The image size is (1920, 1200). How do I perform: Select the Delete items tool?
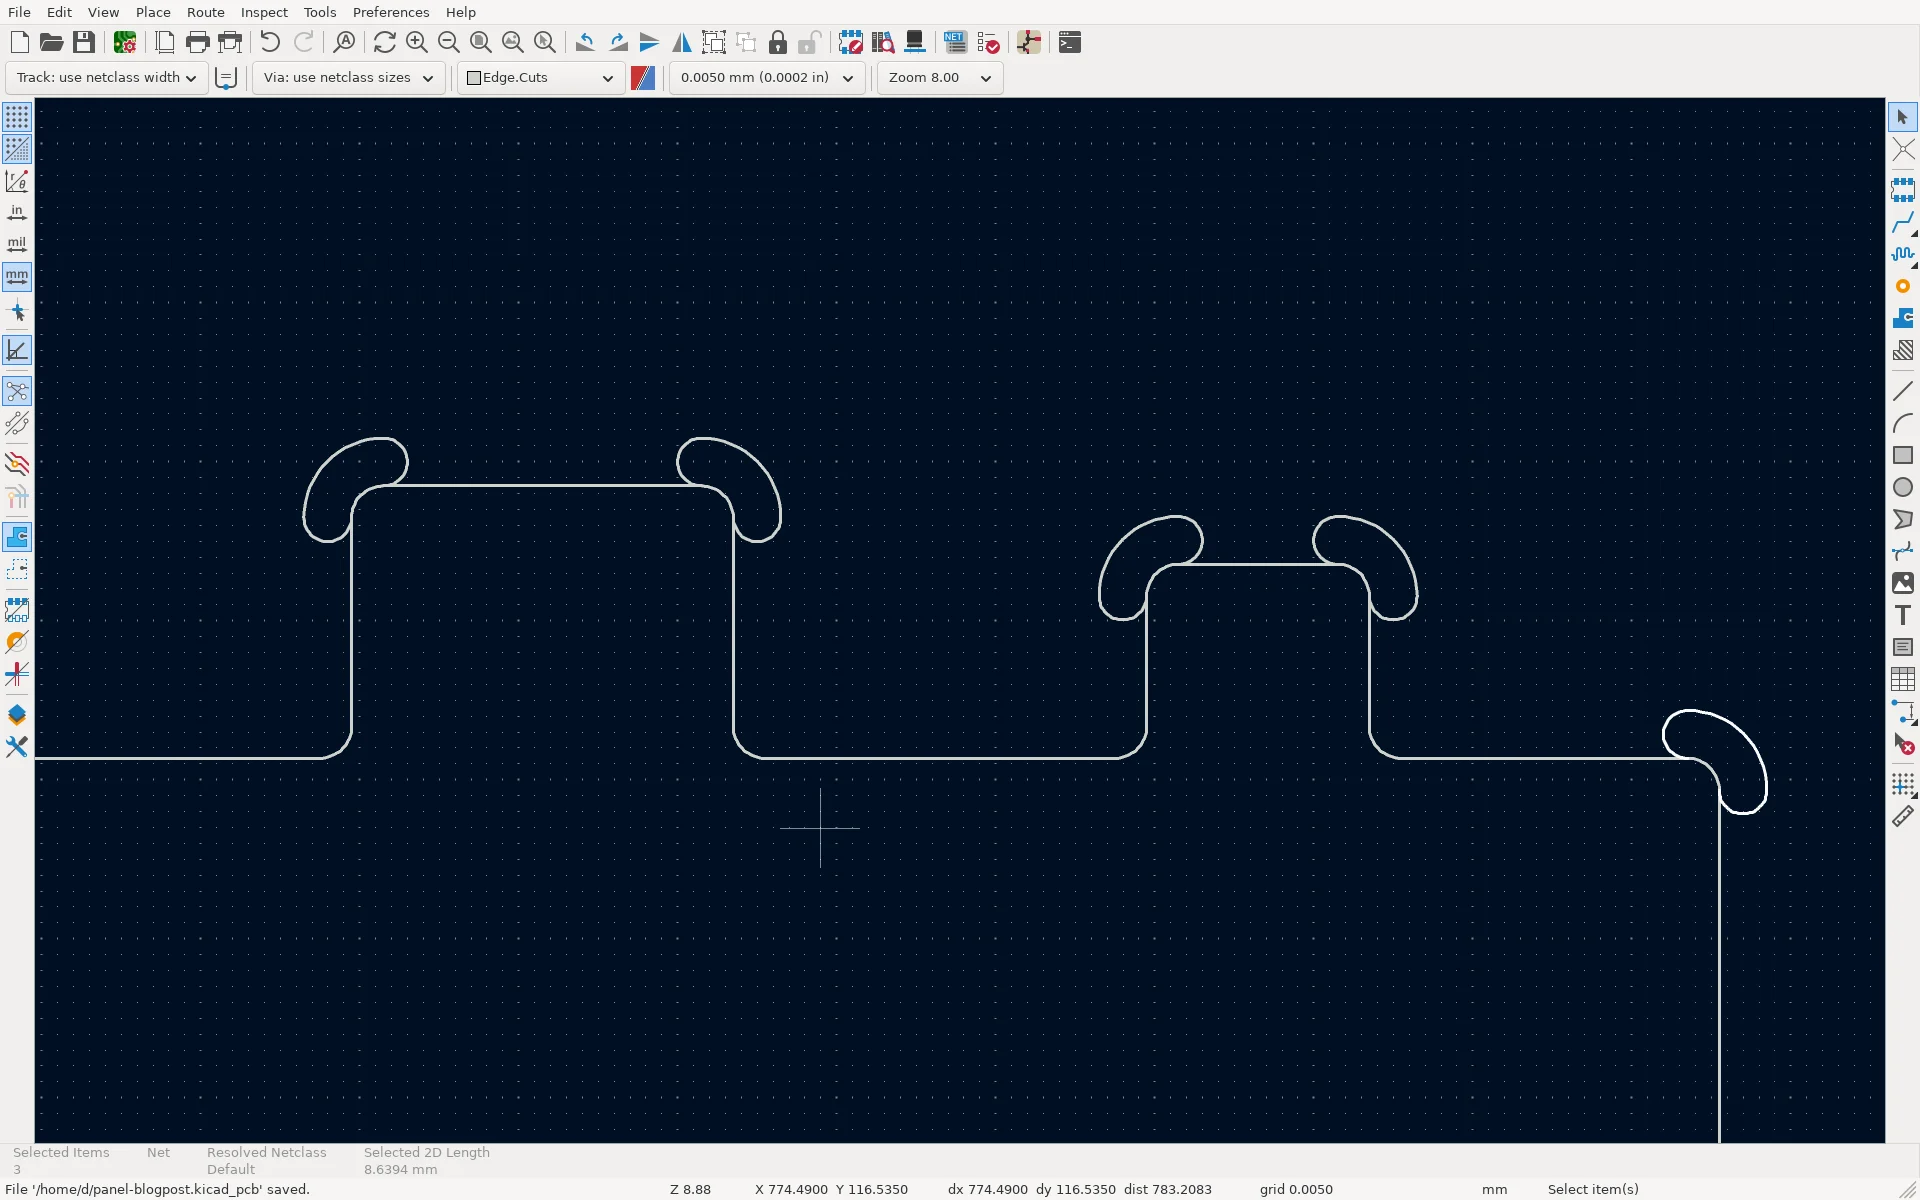click(x=1902, y=744)
